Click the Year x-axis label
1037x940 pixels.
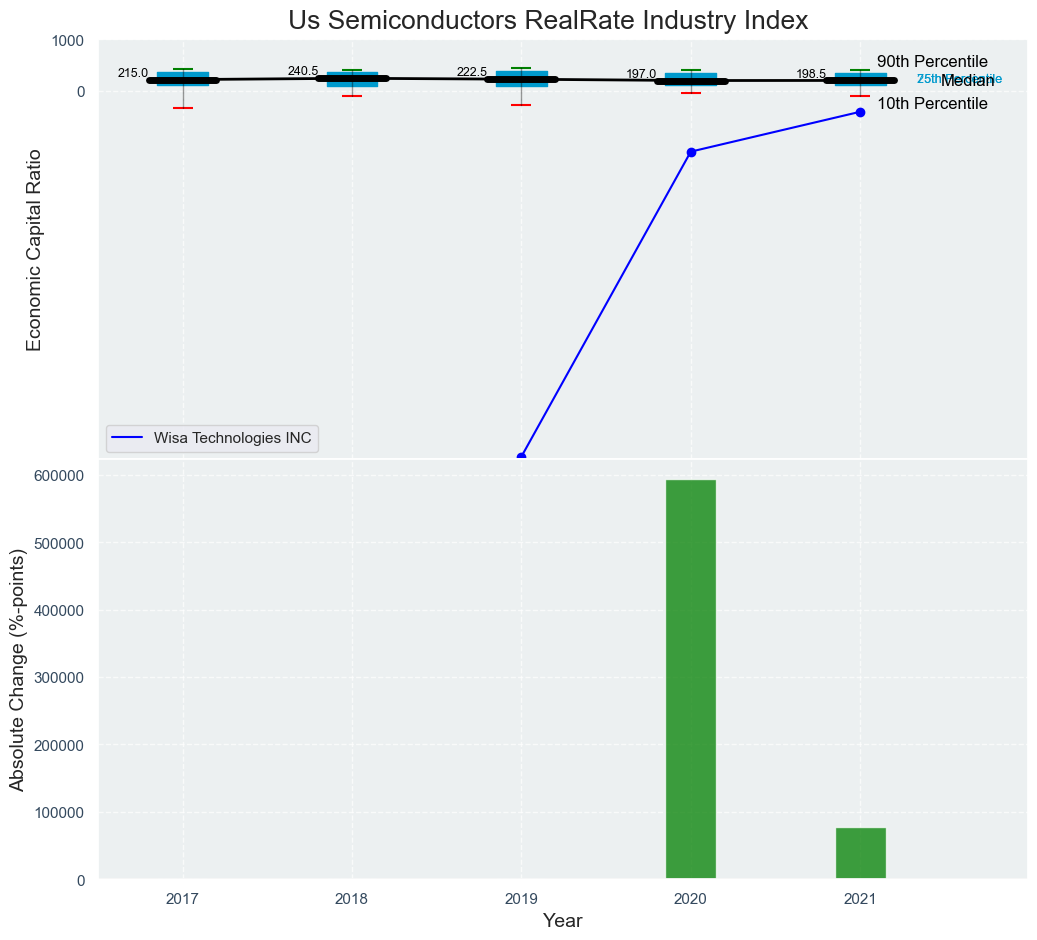tap(562, 921)
